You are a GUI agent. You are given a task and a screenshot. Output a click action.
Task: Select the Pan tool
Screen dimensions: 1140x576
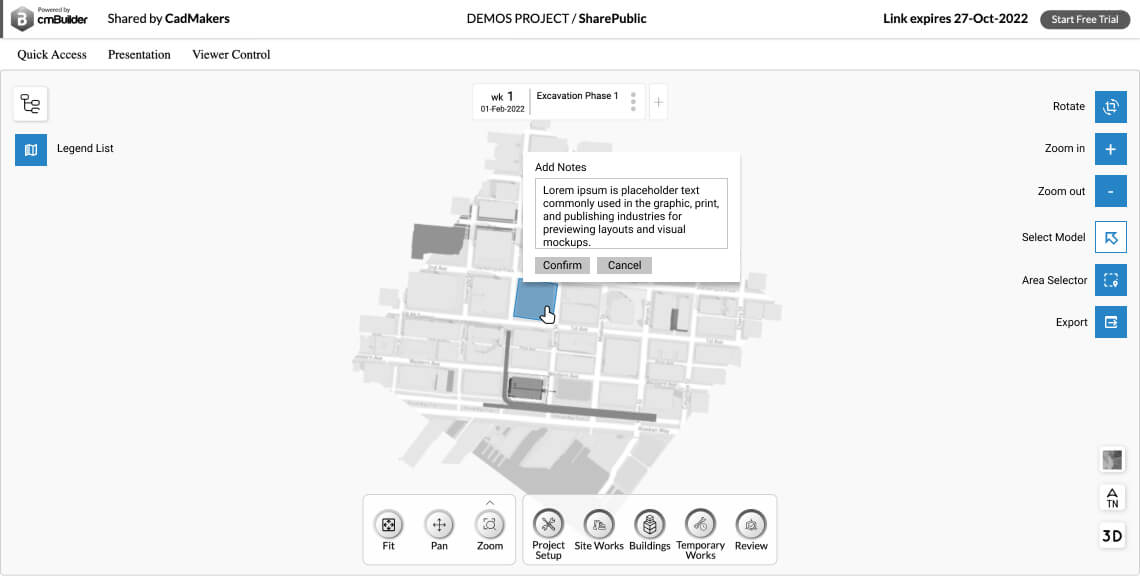pyautogui.click(x=439, y=524)
